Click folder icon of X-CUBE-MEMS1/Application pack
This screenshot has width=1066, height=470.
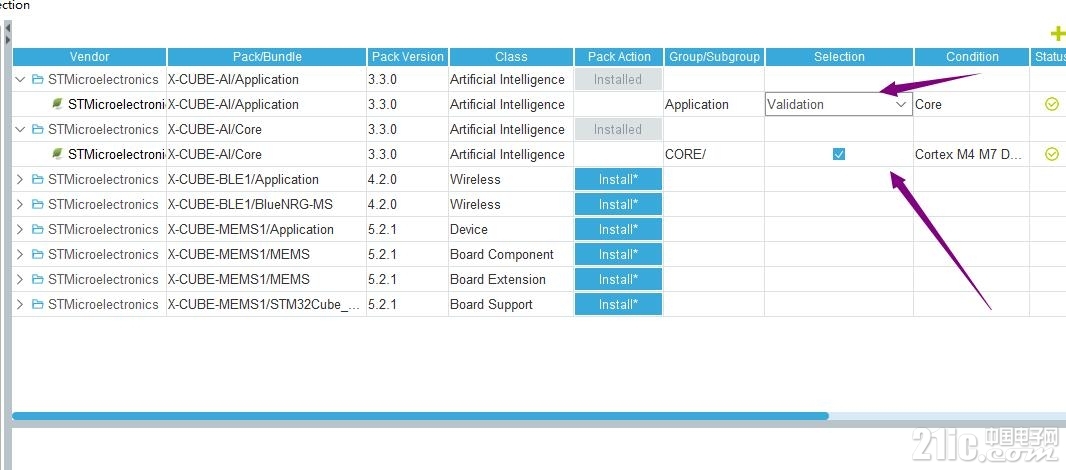(37, 229)
